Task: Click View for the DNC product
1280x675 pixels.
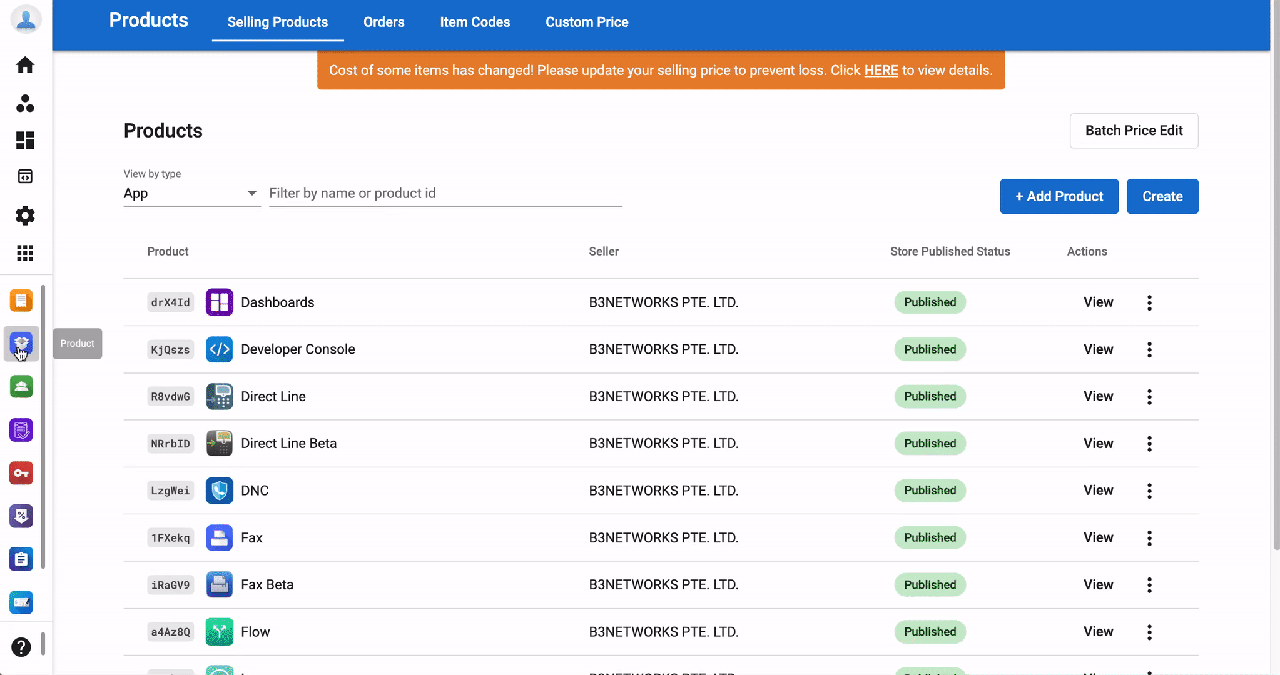Action: 1098,490
